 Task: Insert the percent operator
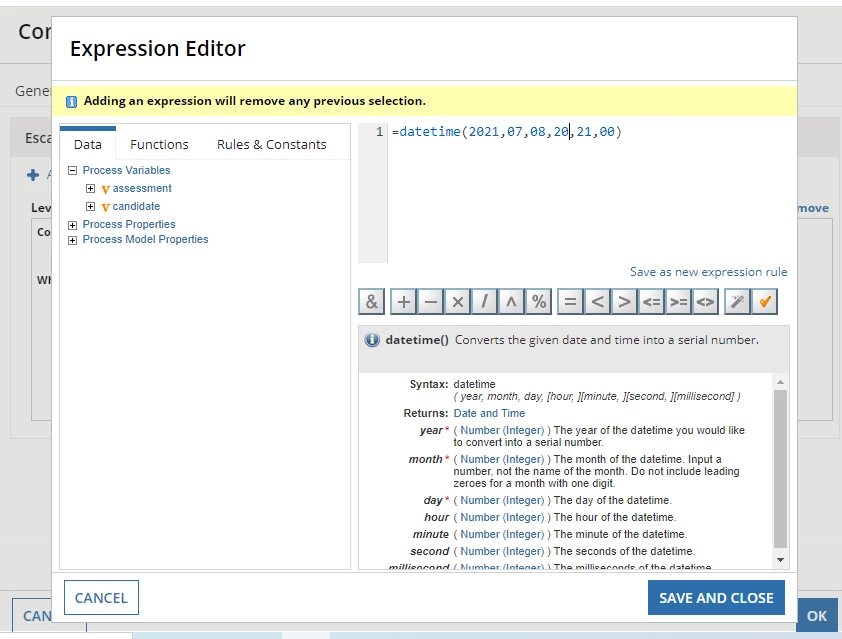[539, 301]
